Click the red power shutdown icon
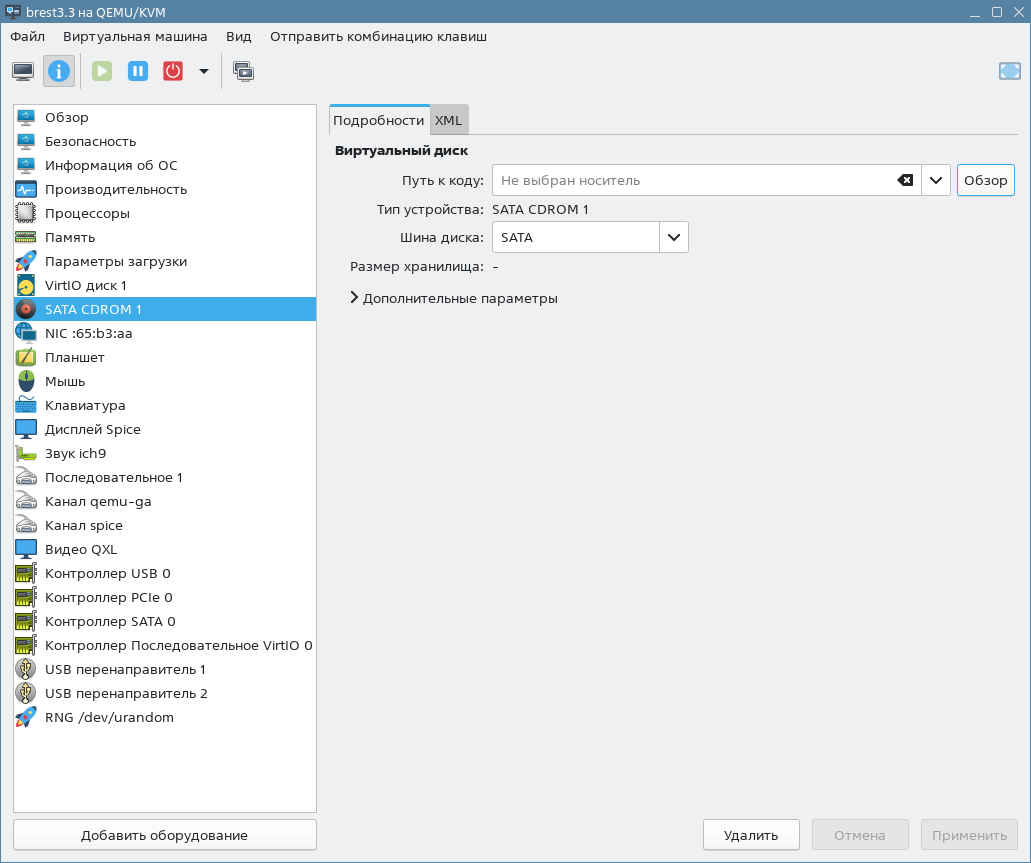 coord(173,71)
